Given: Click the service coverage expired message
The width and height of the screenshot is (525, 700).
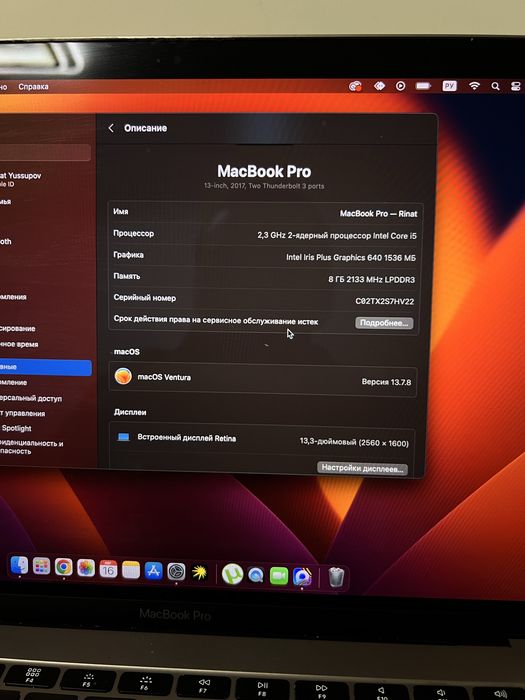Looking at the screenshot, I should click(x=216, y=320).
